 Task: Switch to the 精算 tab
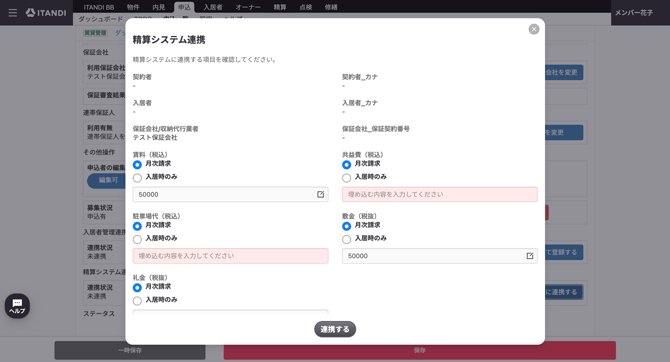[x=280, y=7]
